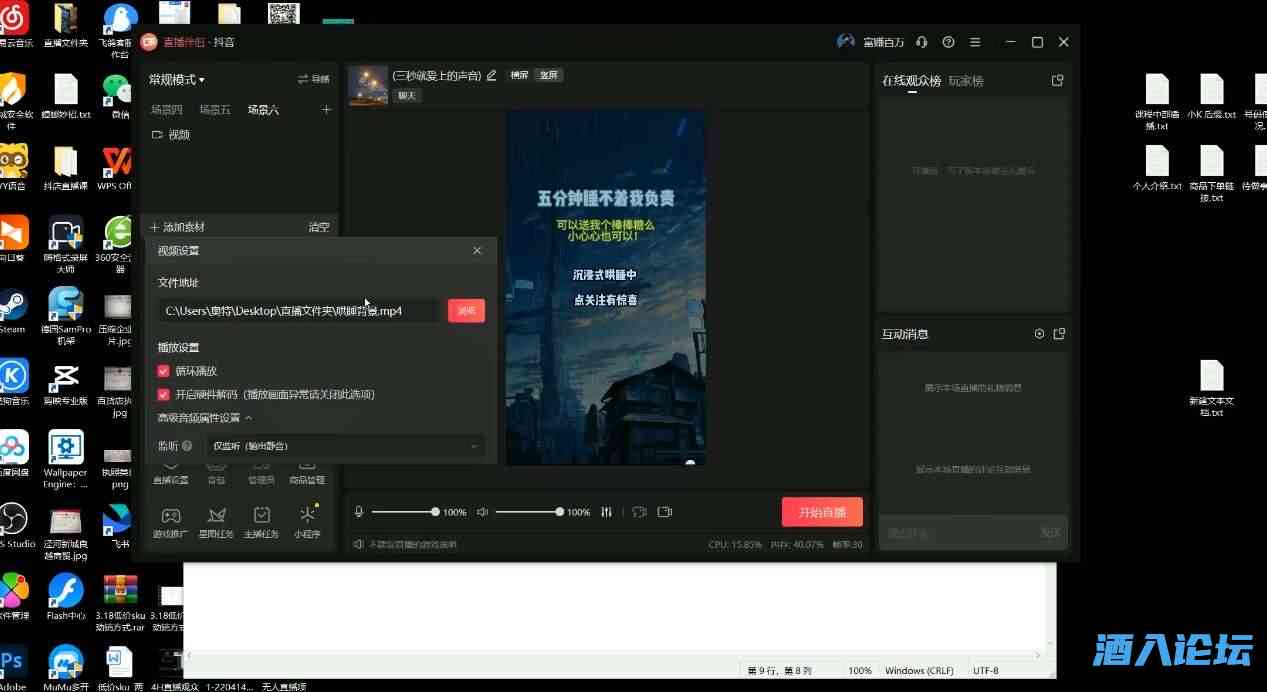Screen dimensions: 1267x692
Task: Open the audio mixer icon near volume sliders
Action: (606, 511)
